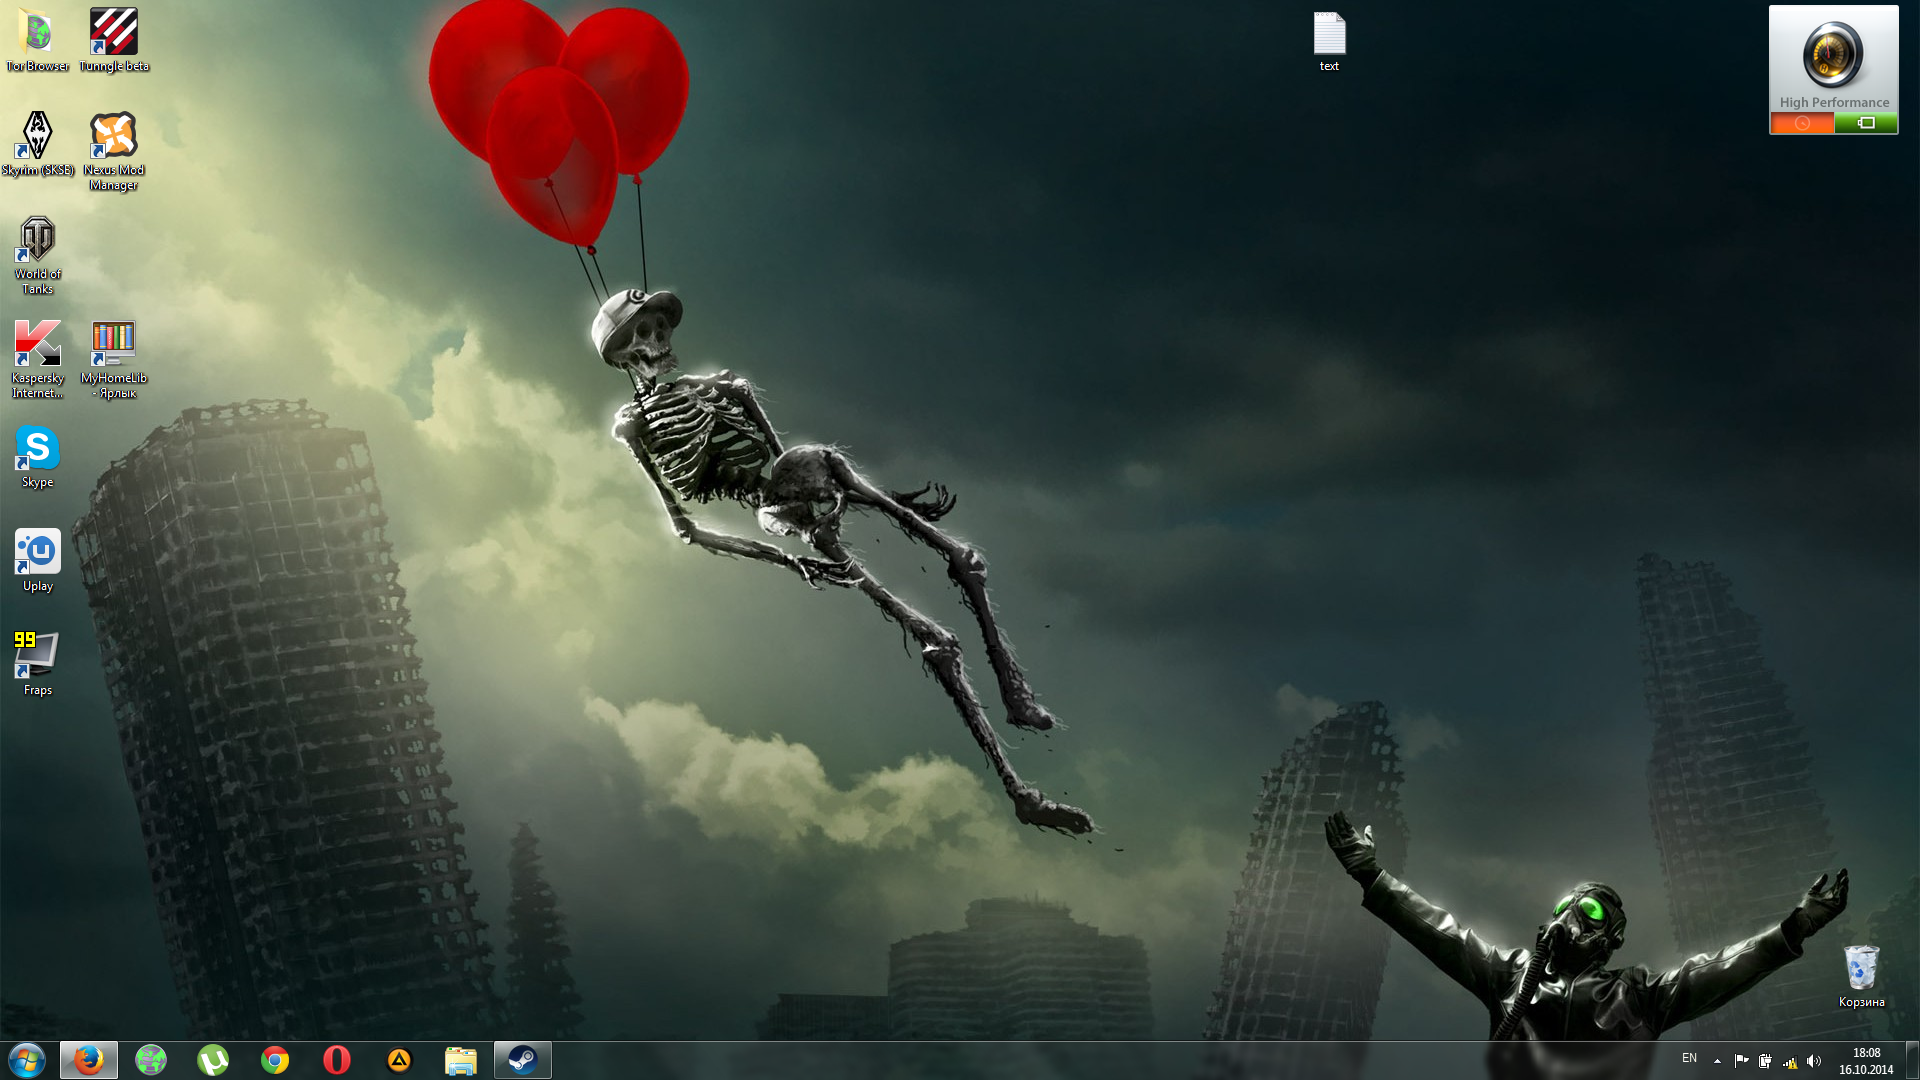Open the Tor Browser desktop folder
This screenshot has width=1920, height=1080.
[37, 40]
